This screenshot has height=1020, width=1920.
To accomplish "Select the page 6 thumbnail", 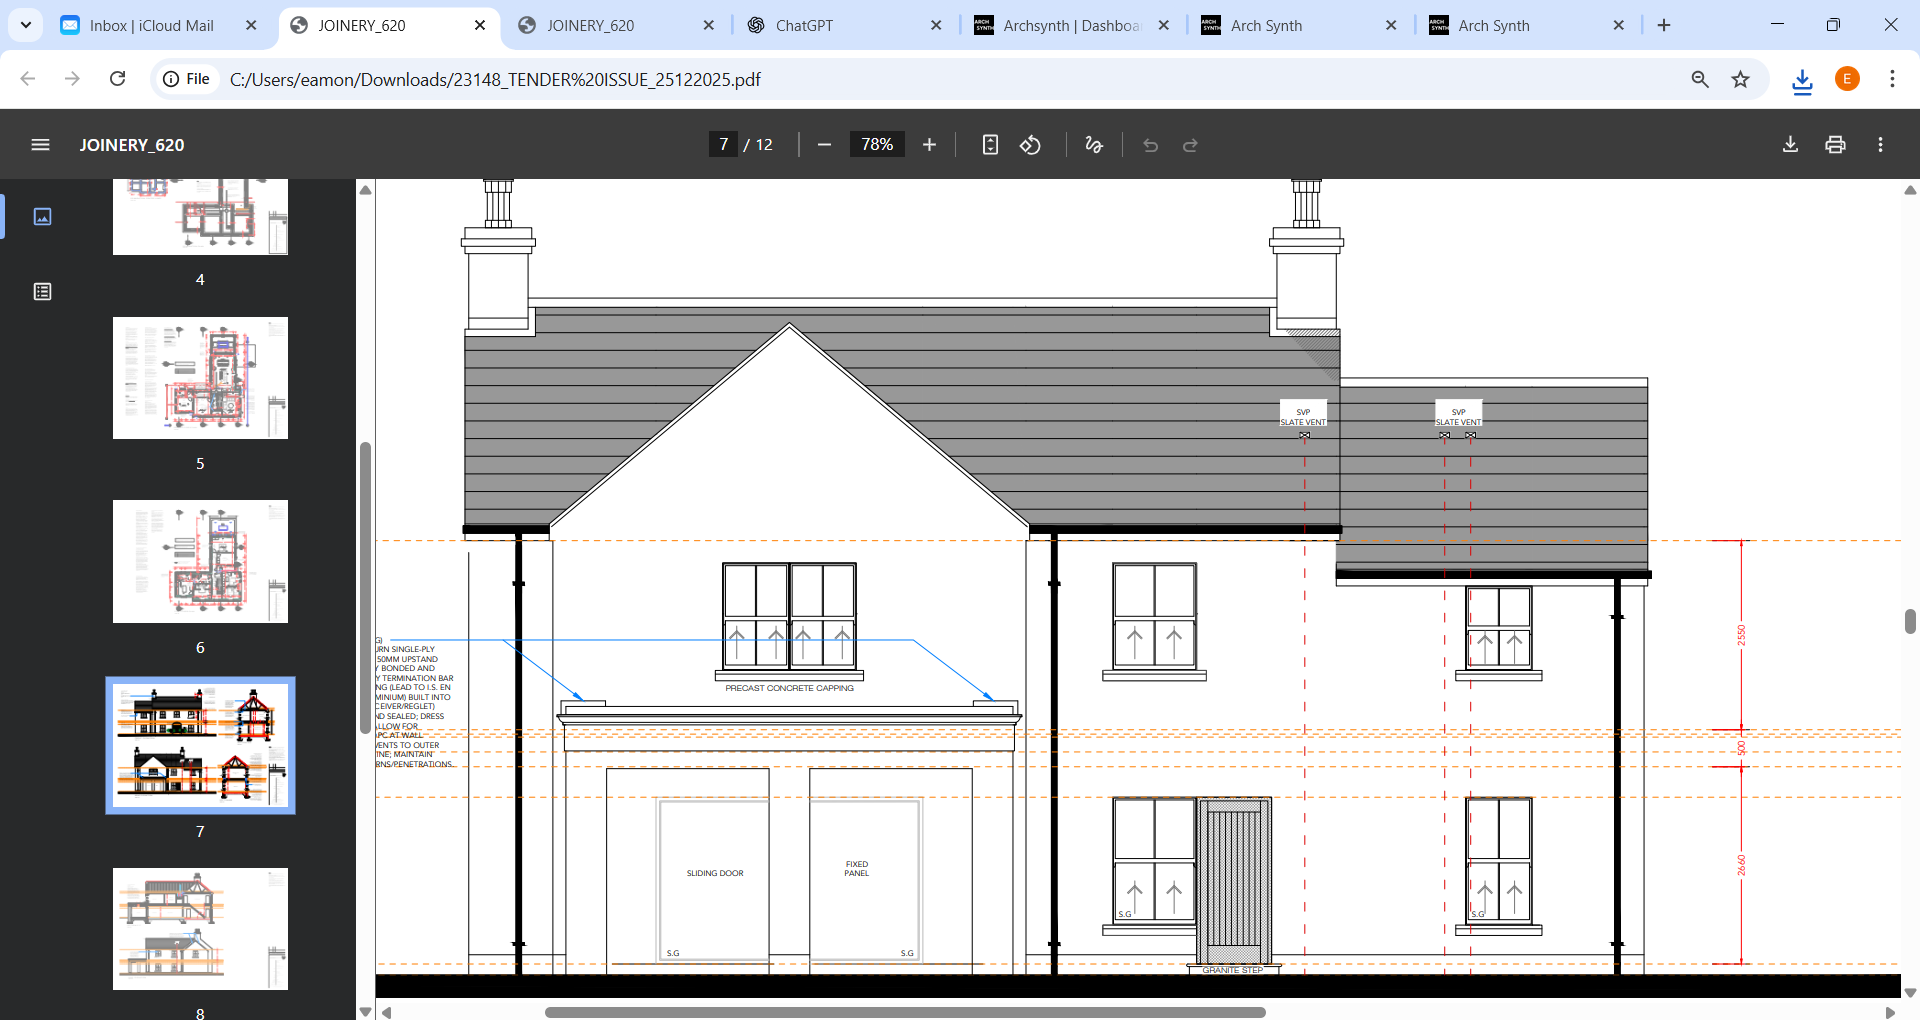I will [200, 561].
